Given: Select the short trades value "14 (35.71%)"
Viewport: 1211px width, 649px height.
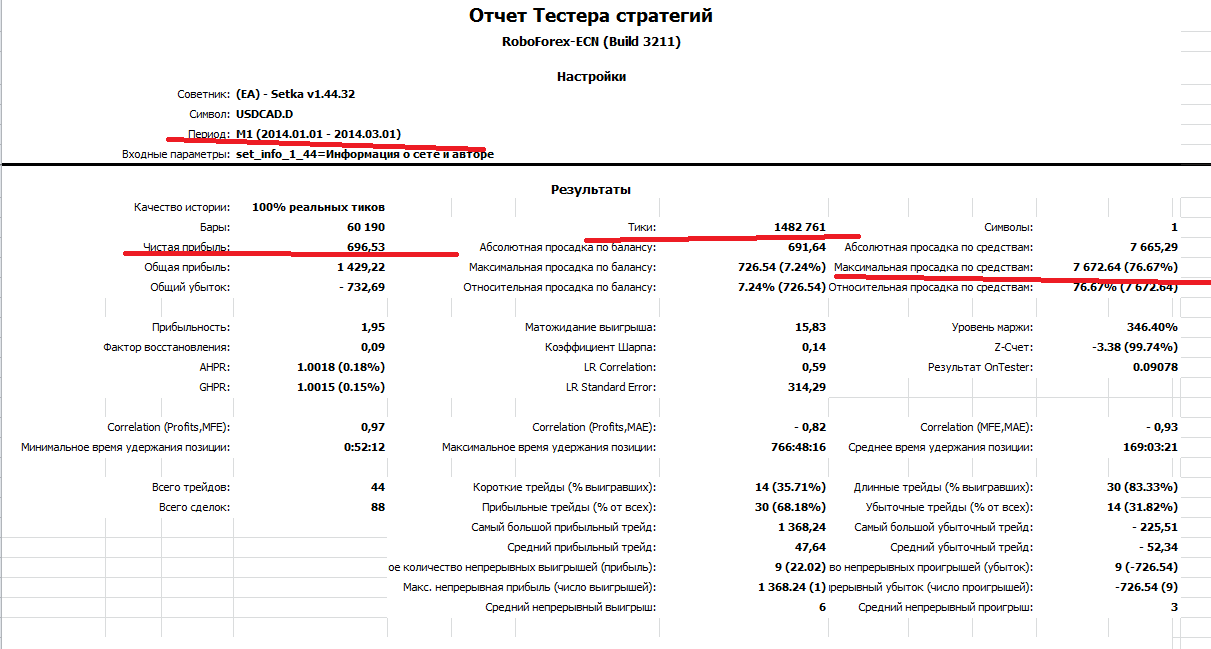Looking at the screenshot, I should tap(790, 487).
